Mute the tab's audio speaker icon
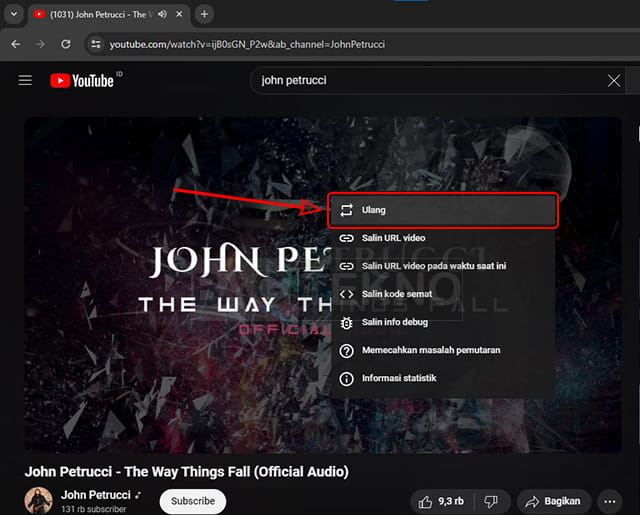Image resolution: width=640 pixels, height=515 pixels. [x=162, y=14]
